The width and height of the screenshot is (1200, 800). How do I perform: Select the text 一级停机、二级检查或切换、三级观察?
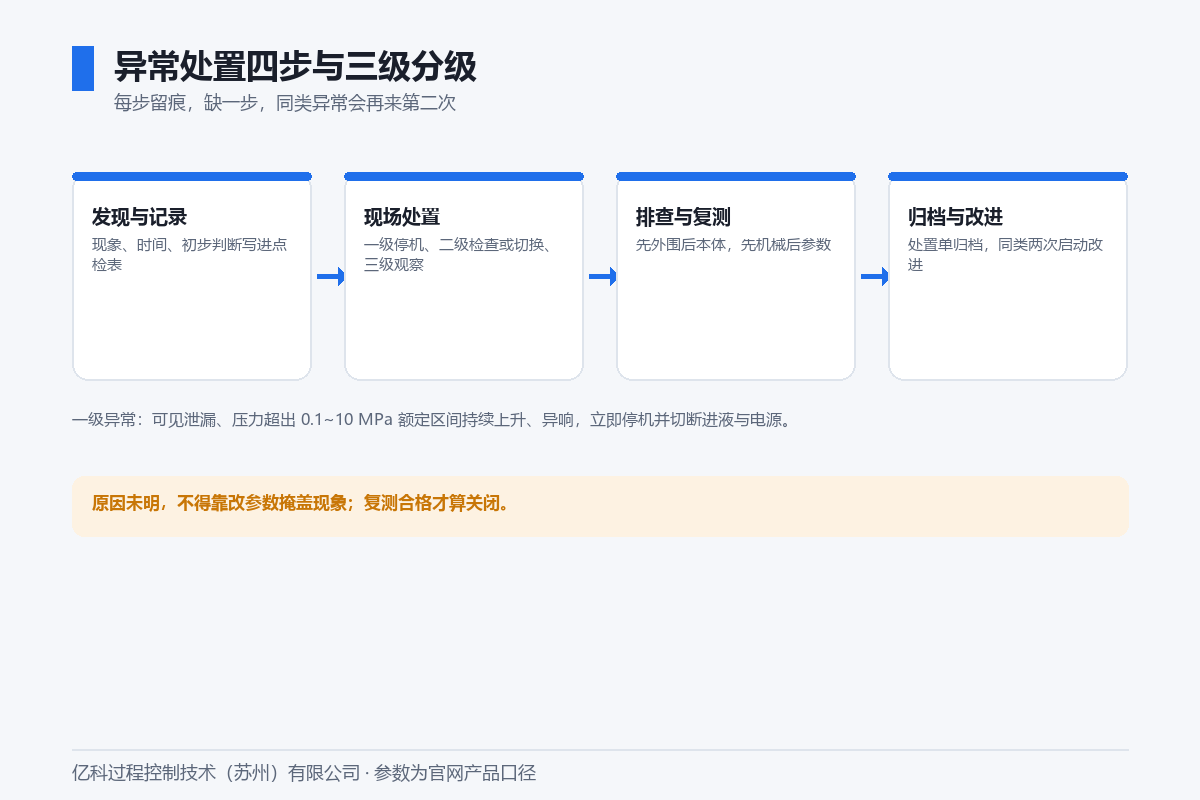[x=458, y=255]
